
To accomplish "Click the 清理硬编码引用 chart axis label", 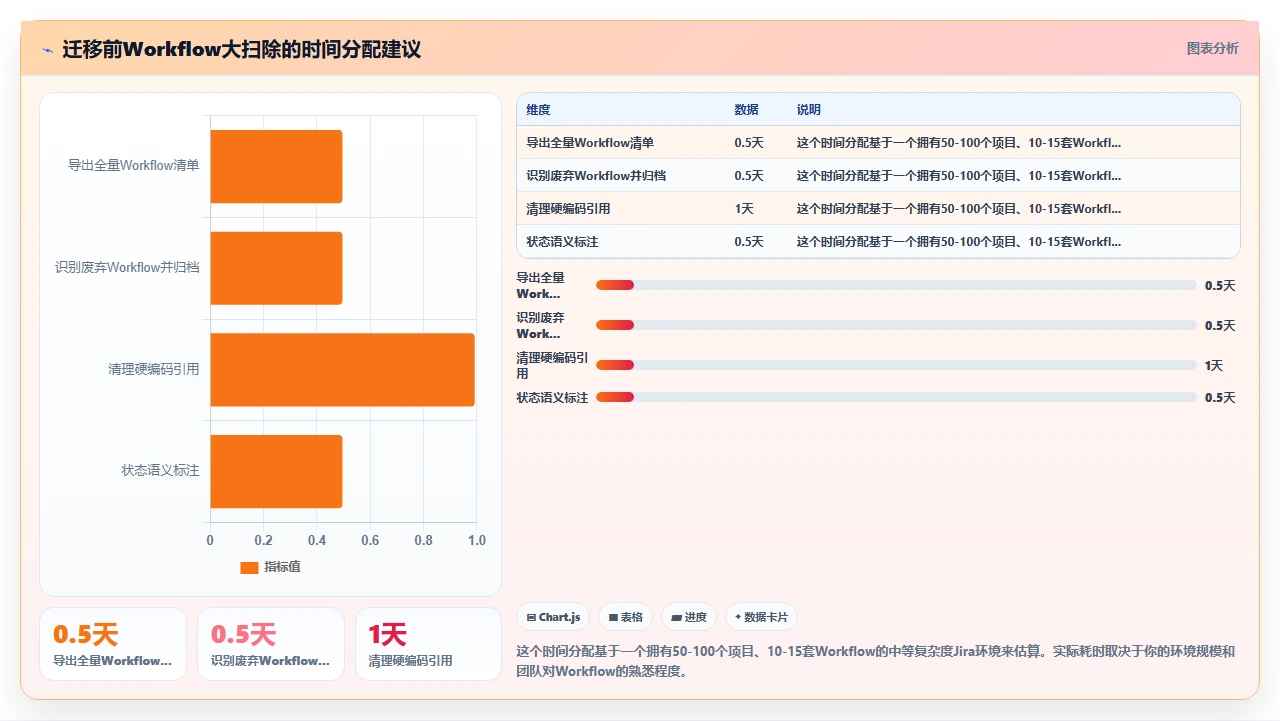I will 154,369.
